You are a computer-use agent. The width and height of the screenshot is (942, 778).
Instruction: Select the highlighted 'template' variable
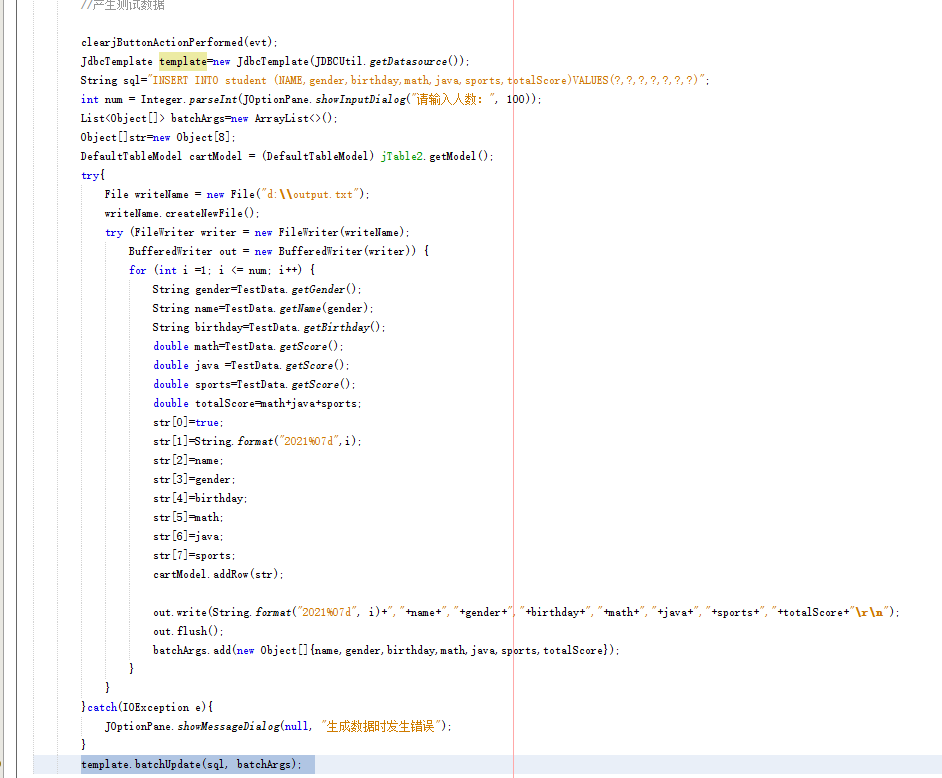(183, 61)
